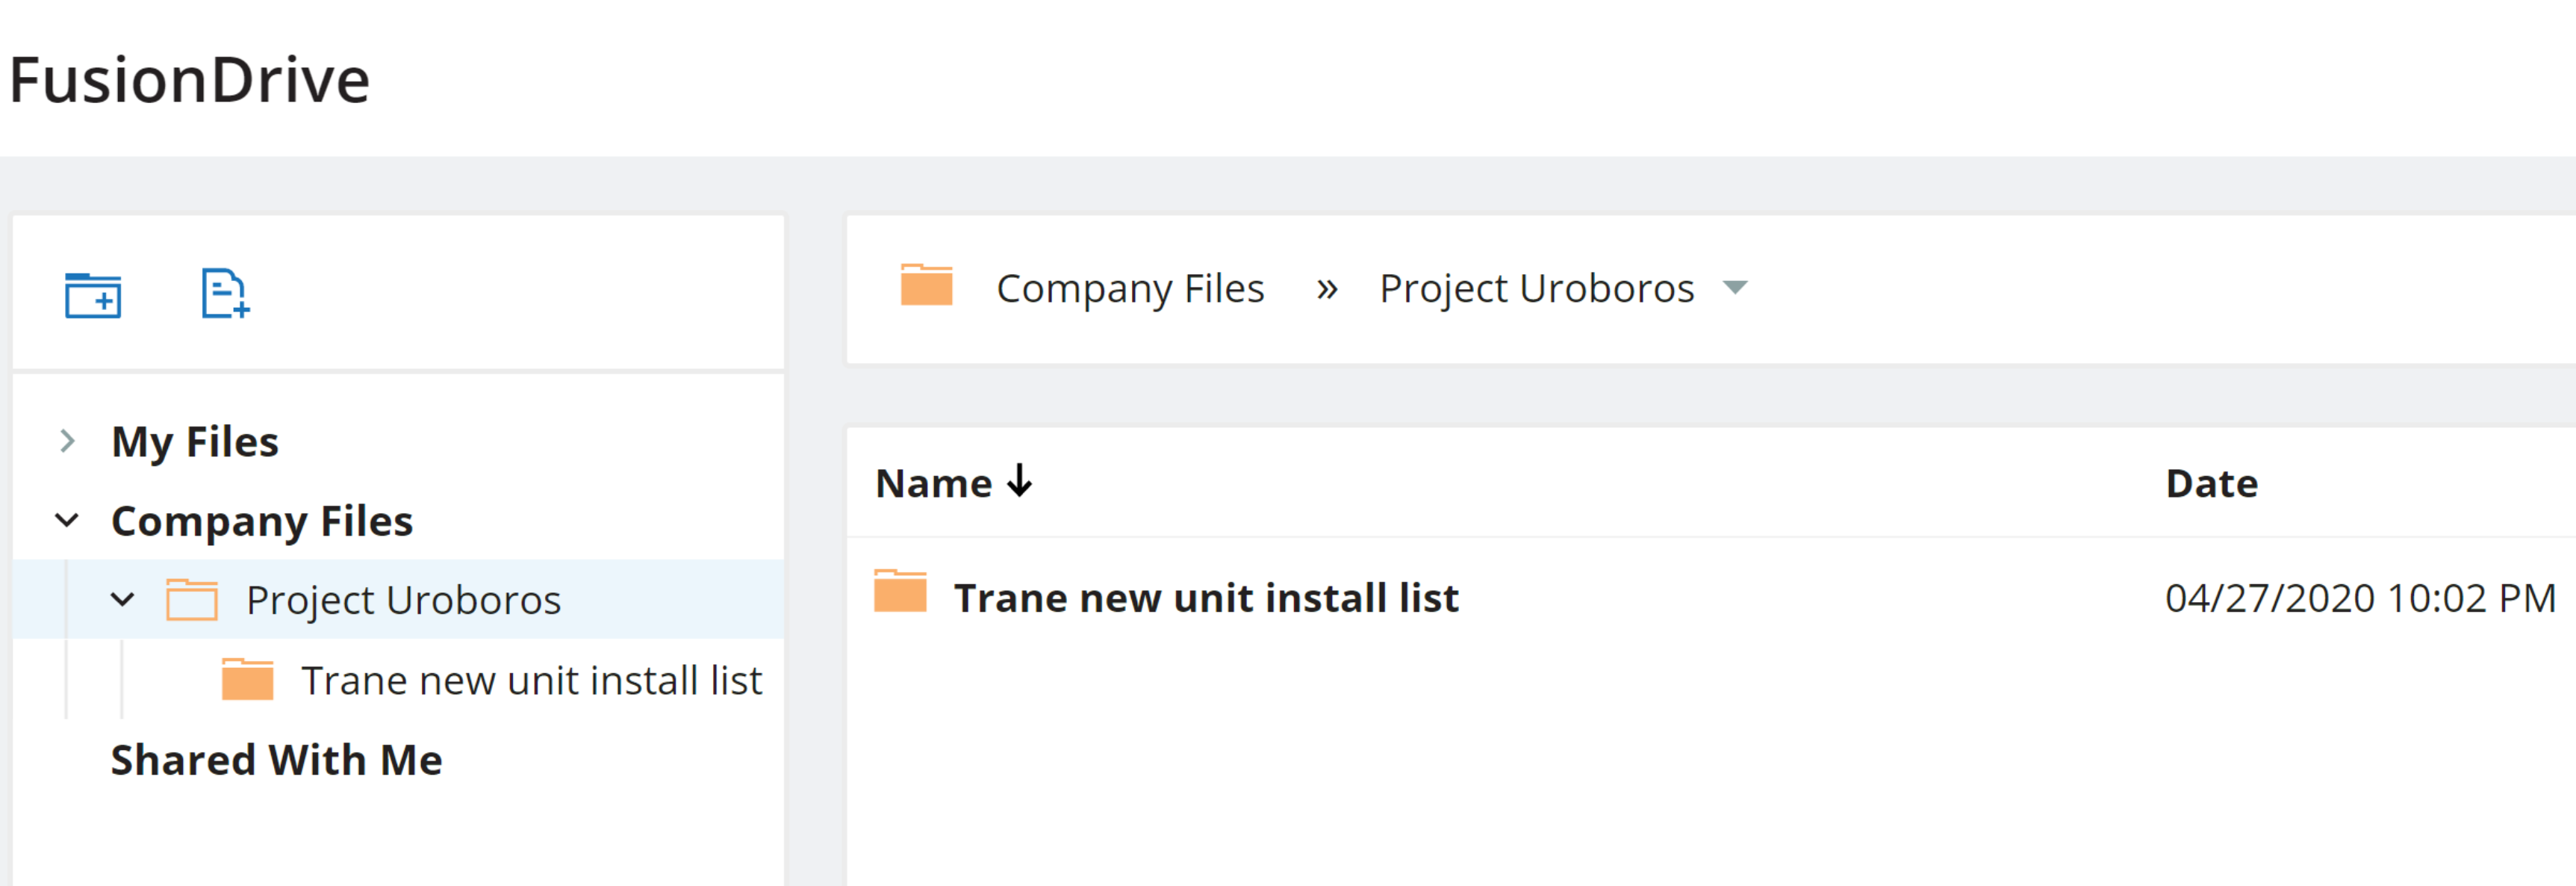Click the breadcrumb double-chevron separator
2576x886 pixels.
tap(1326, 289)
